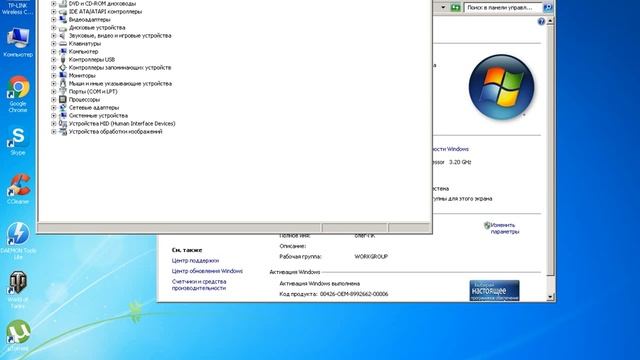
Task: Click the blue help icon in System window
Action: (541, 22)
